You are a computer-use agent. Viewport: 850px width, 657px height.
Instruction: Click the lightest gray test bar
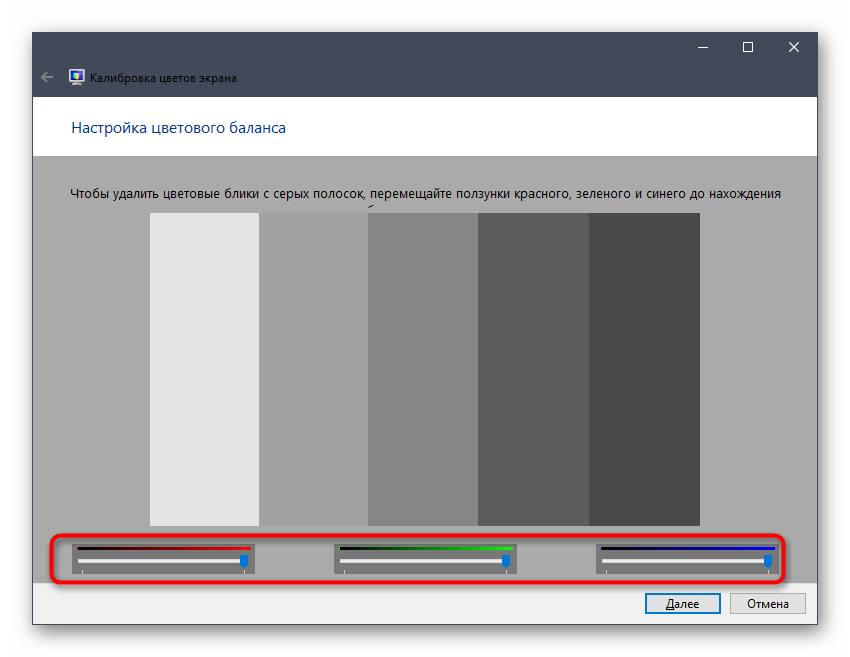[204, 369]
